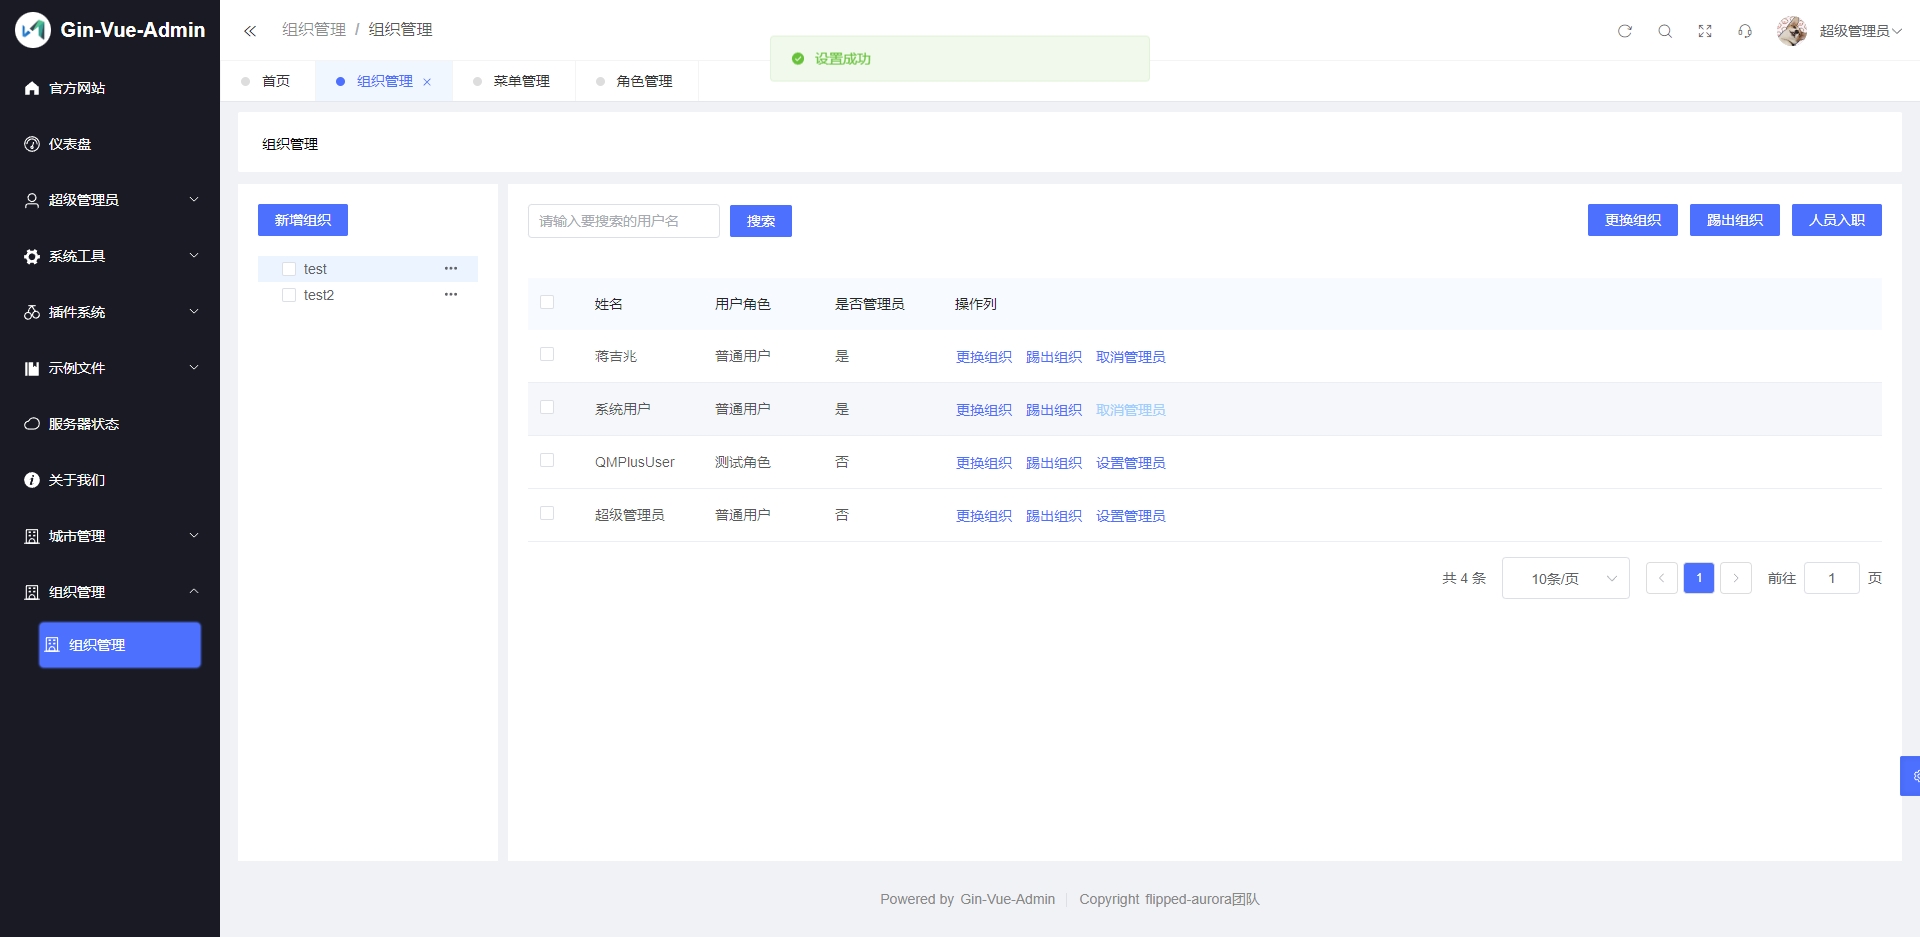
Task: Click the refresh icon in top bar
Action: [1625, 31]
